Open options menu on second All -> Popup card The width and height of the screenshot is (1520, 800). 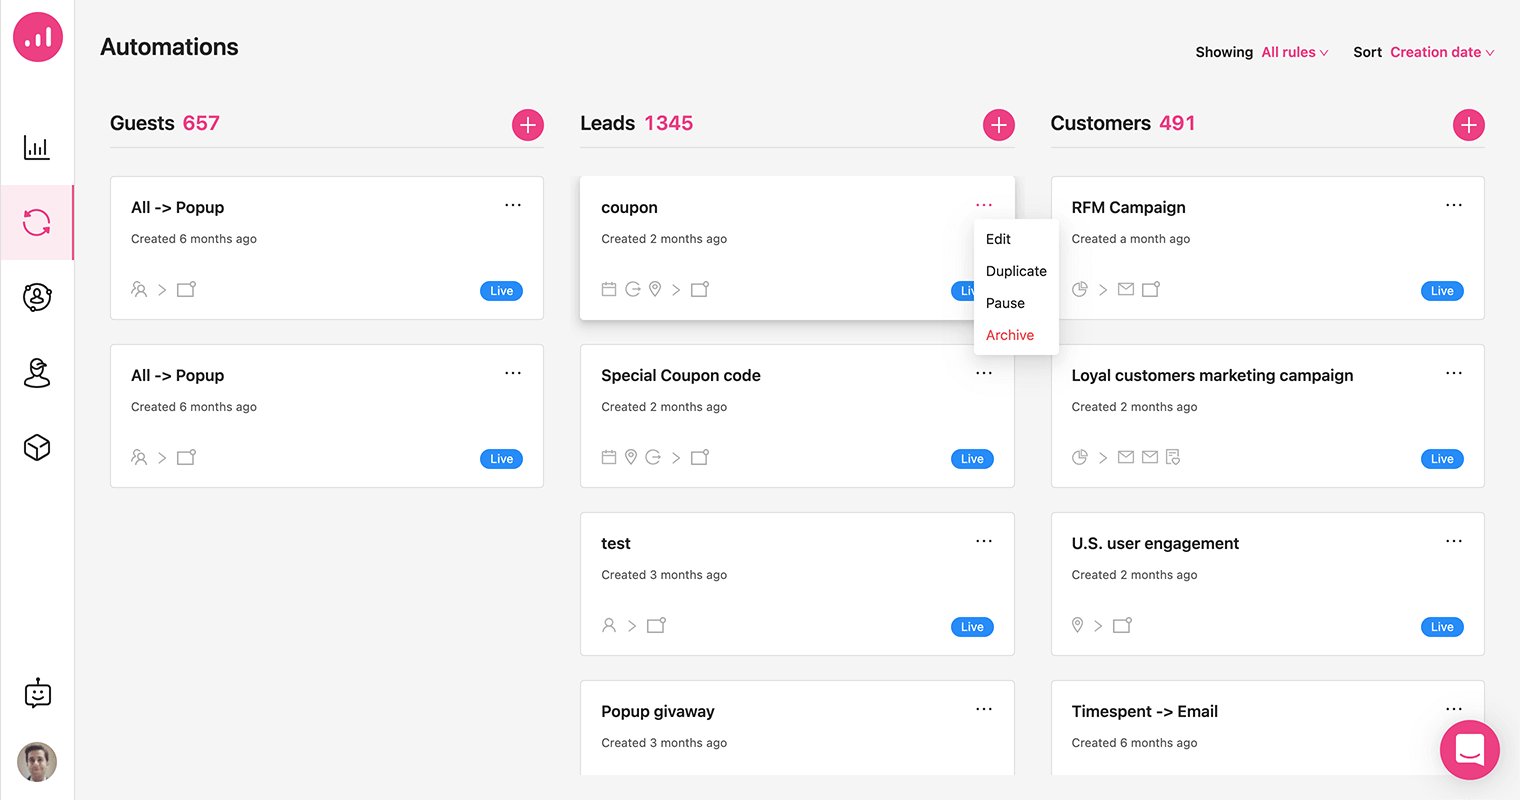tap(513, 373)
